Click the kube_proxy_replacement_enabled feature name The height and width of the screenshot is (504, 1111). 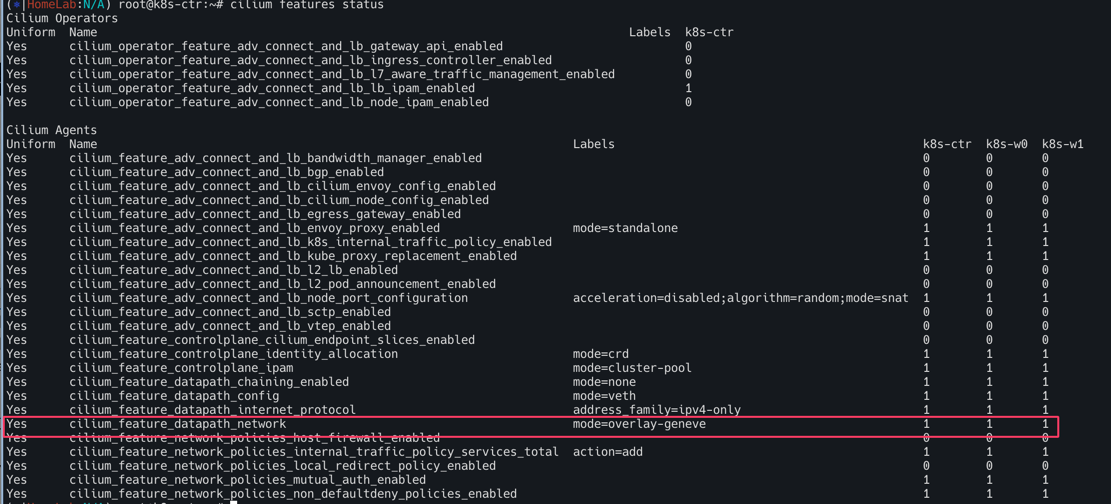click(x=293, y=256)
